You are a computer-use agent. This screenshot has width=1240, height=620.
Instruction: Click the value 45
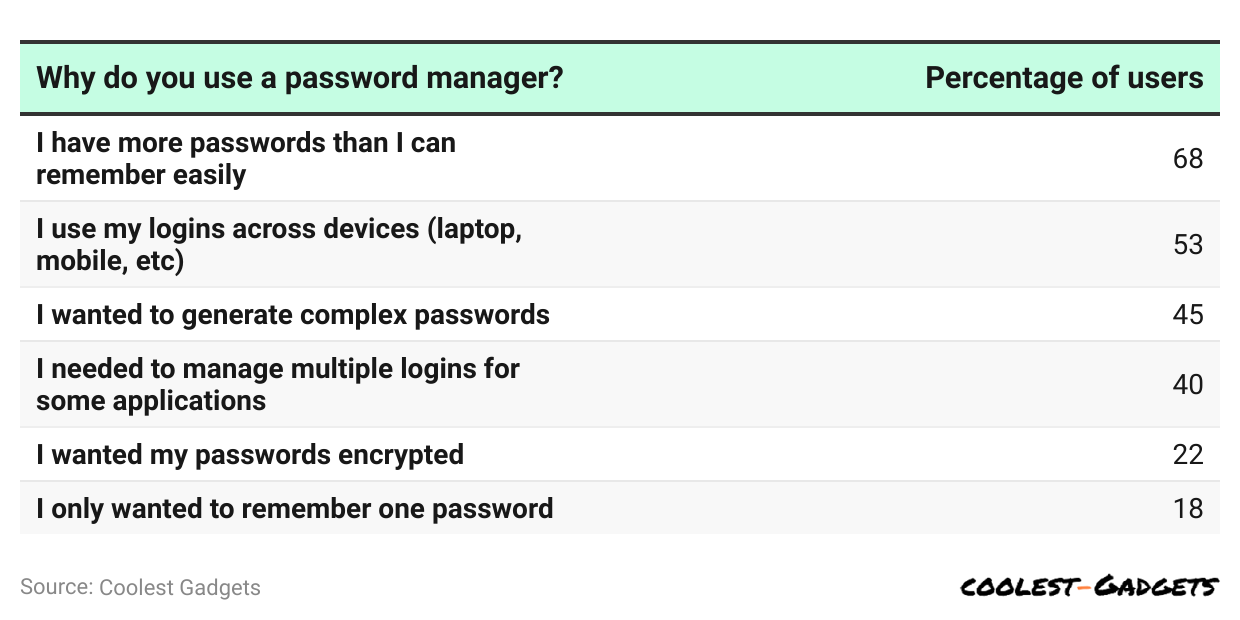(1188, 315)
